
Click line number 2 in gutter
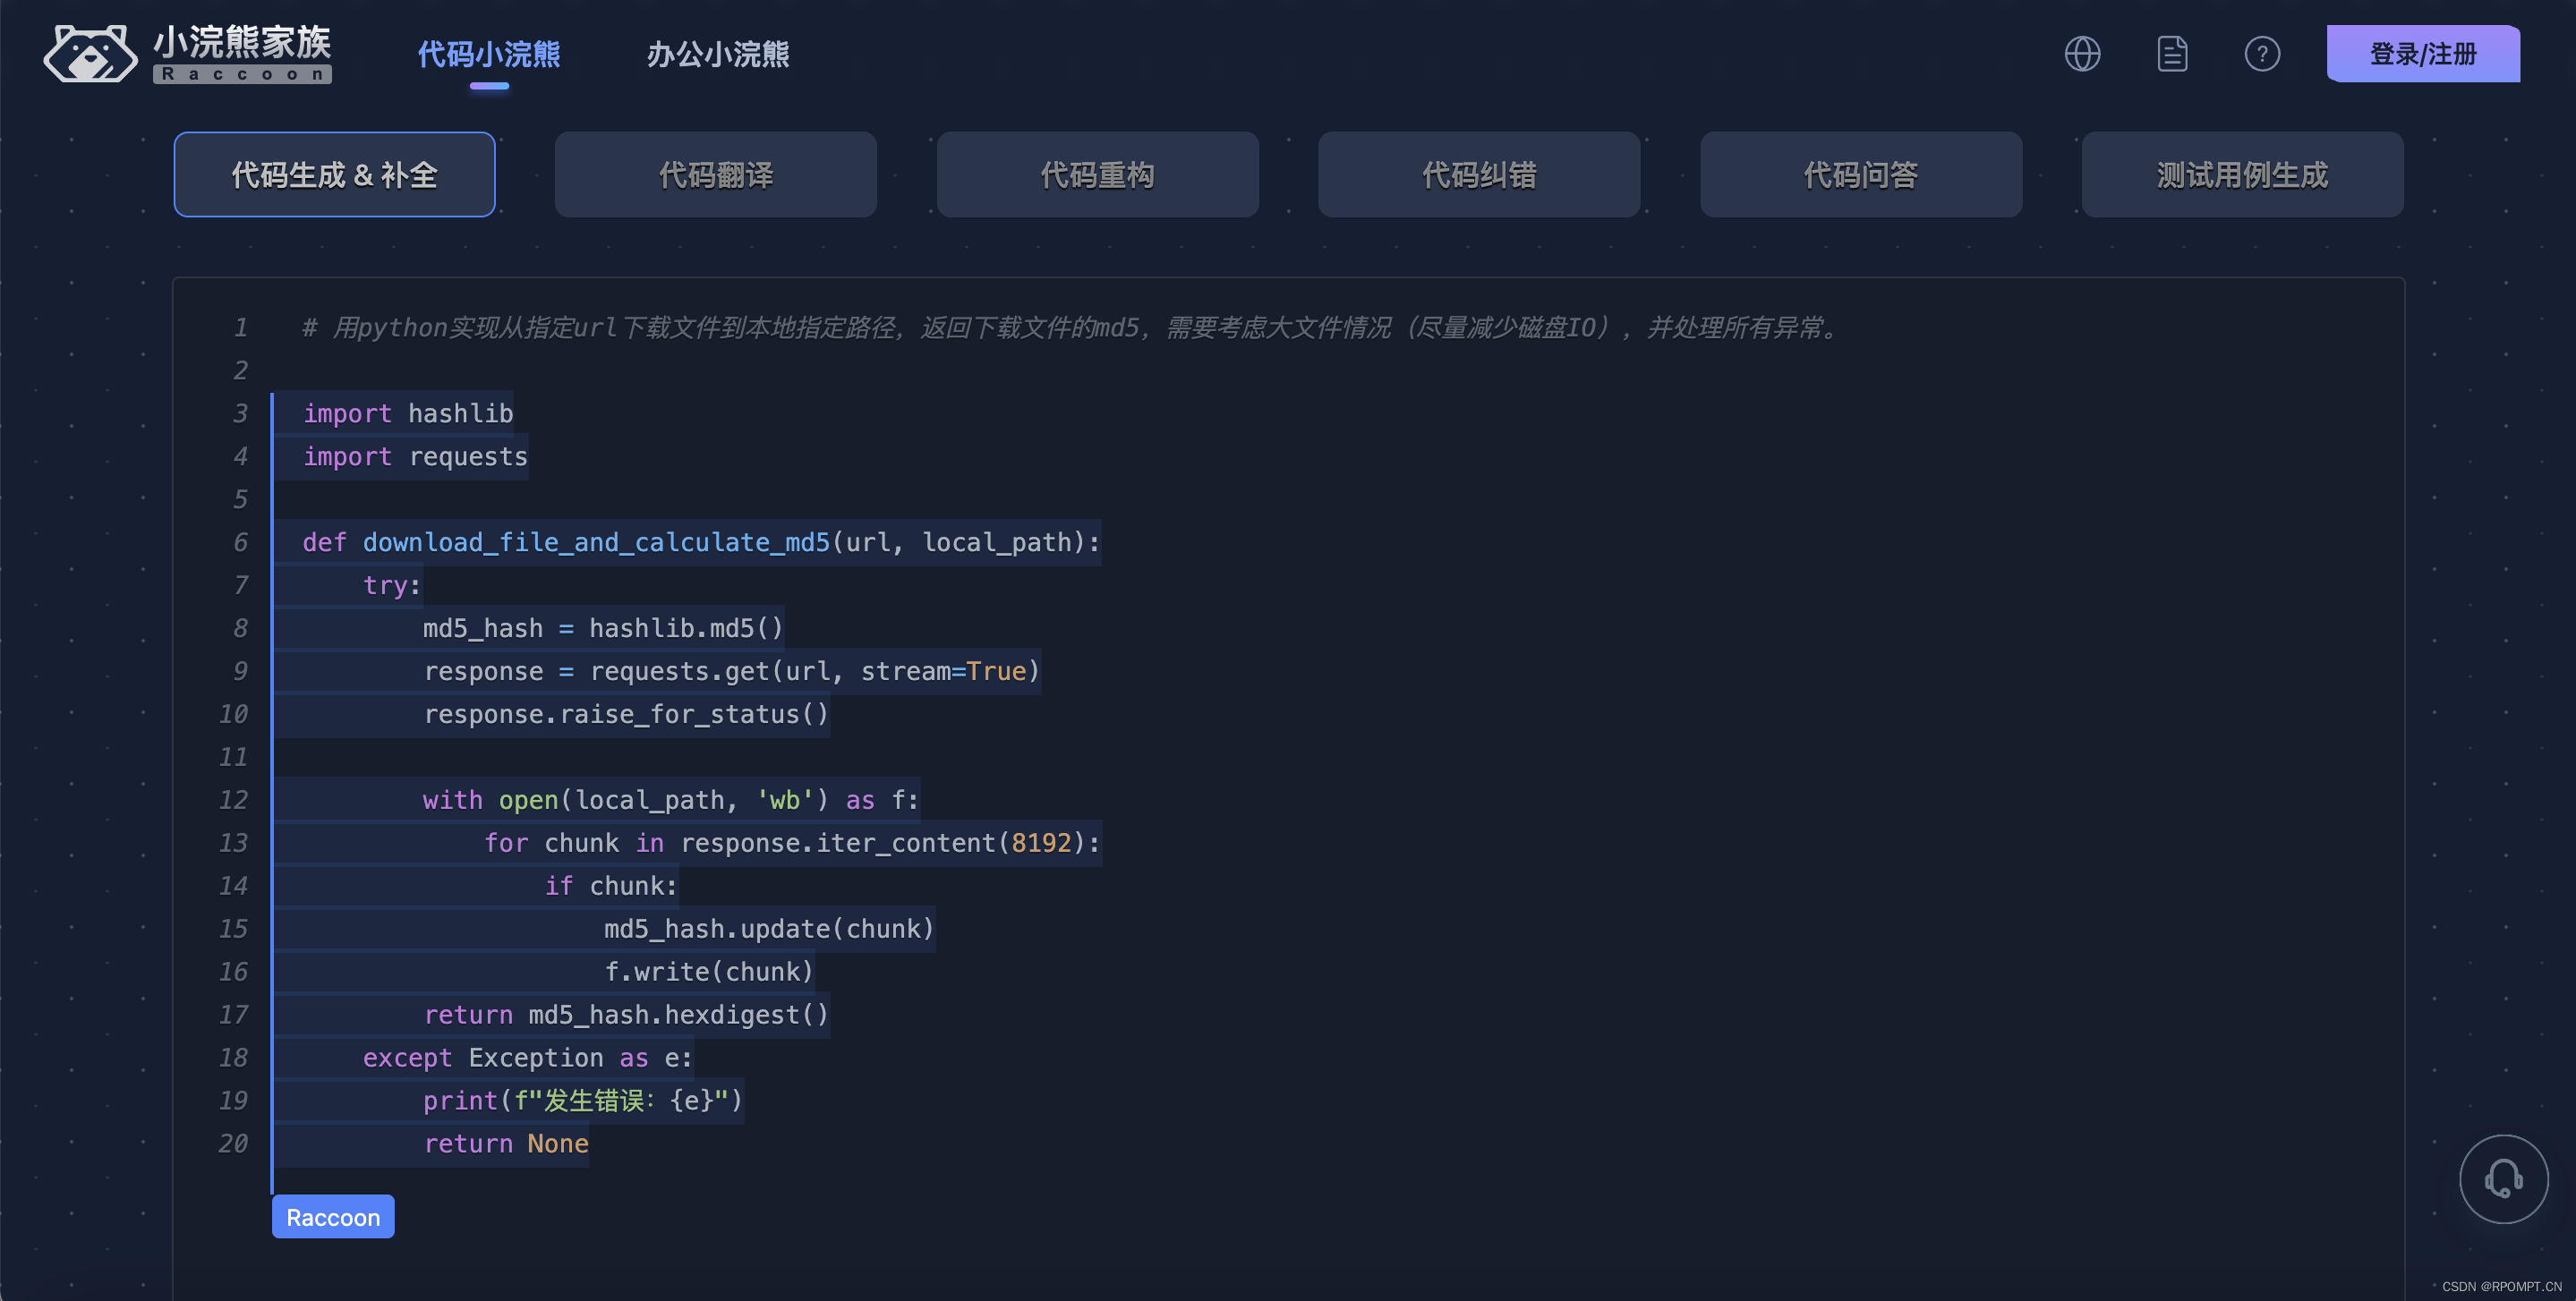coord(240,370)
